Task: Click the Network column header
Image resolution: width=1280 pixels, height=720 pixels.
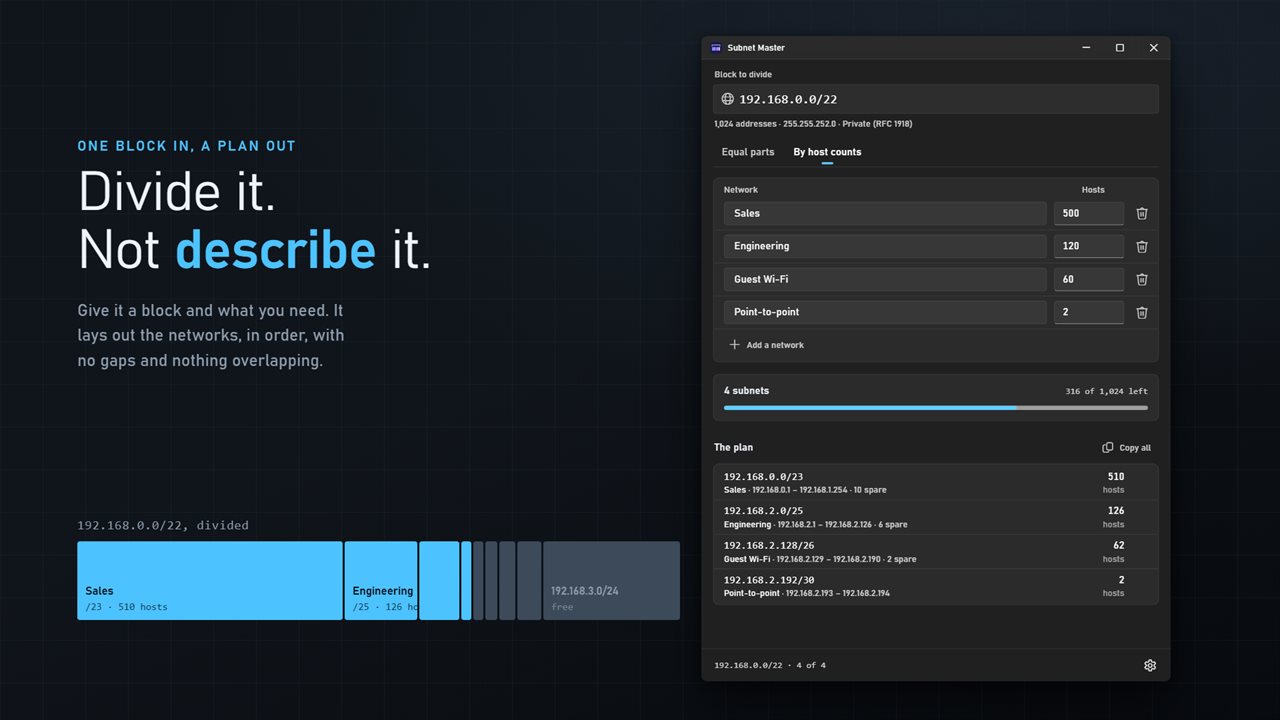Action: [x=741, y=190]
